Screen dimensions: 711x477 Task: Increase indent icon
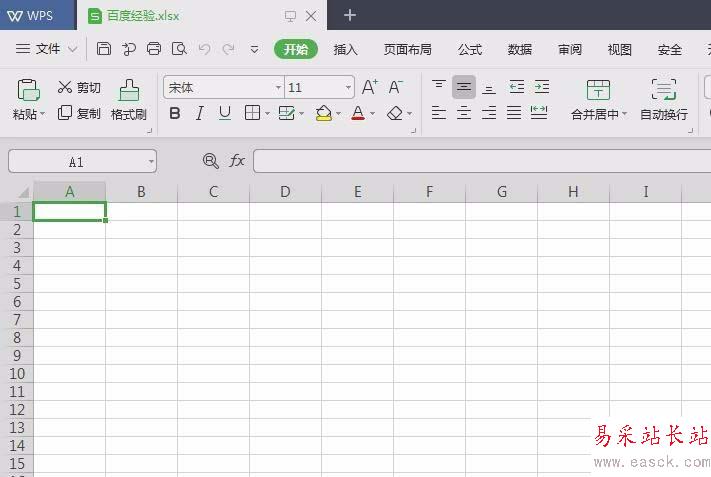click(541, 87)
